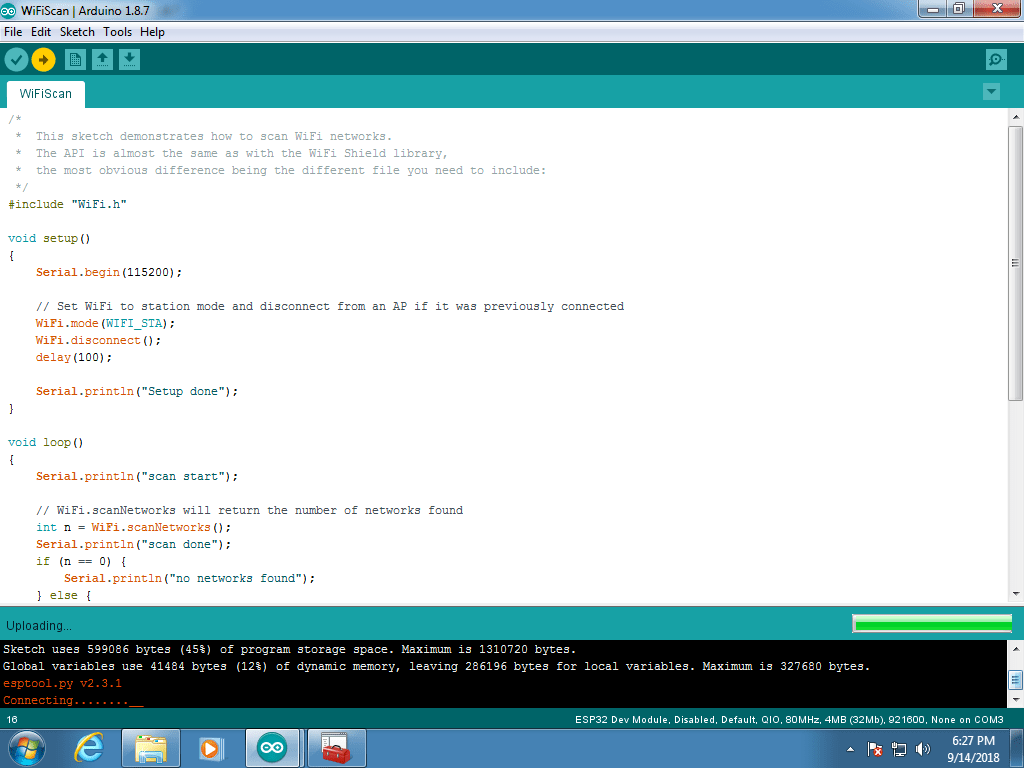Screen dimensions: 1024x768
Task: Open the Sketch menu
Action: 77,32
